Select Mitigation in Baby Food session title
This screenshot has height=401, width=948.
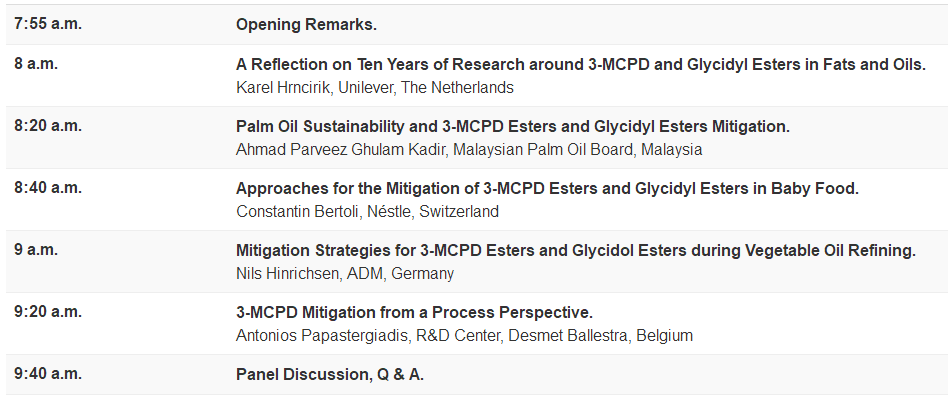pos(547,188)
